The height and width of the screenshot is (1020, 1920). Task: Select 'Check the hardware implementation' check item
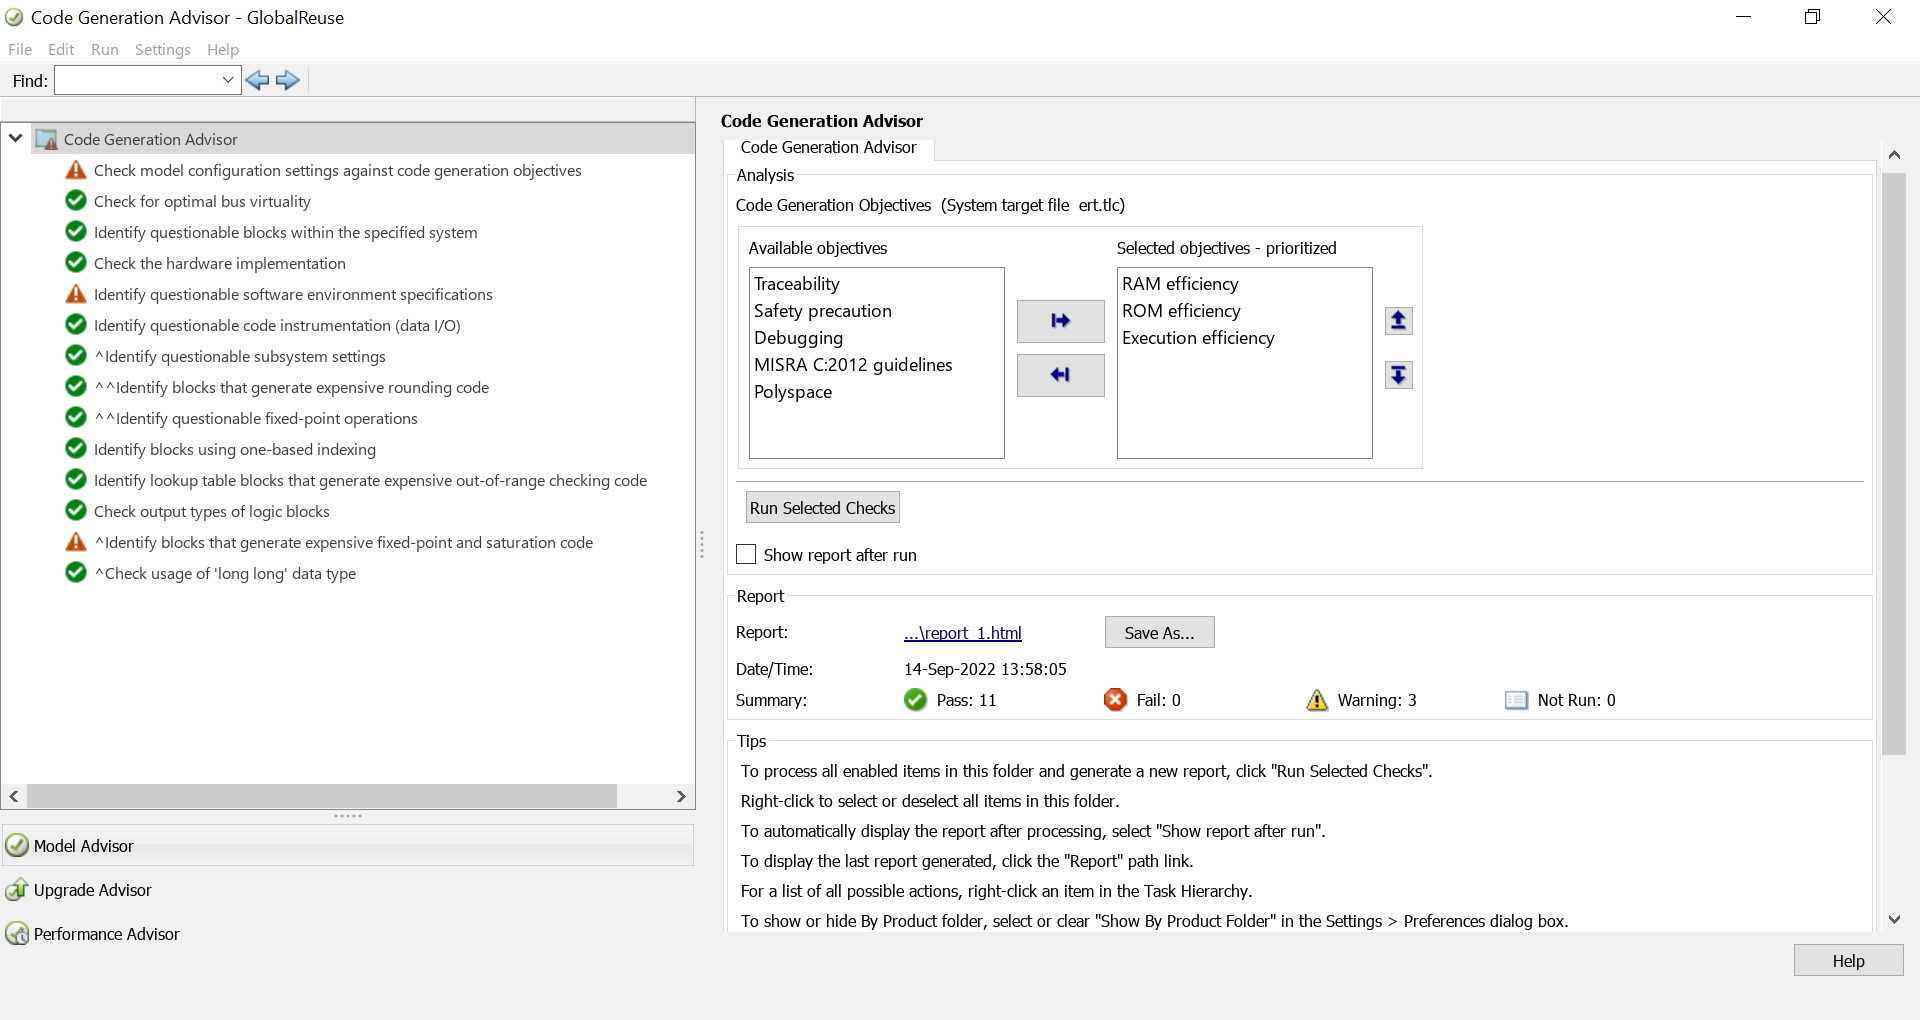[219, 263]
